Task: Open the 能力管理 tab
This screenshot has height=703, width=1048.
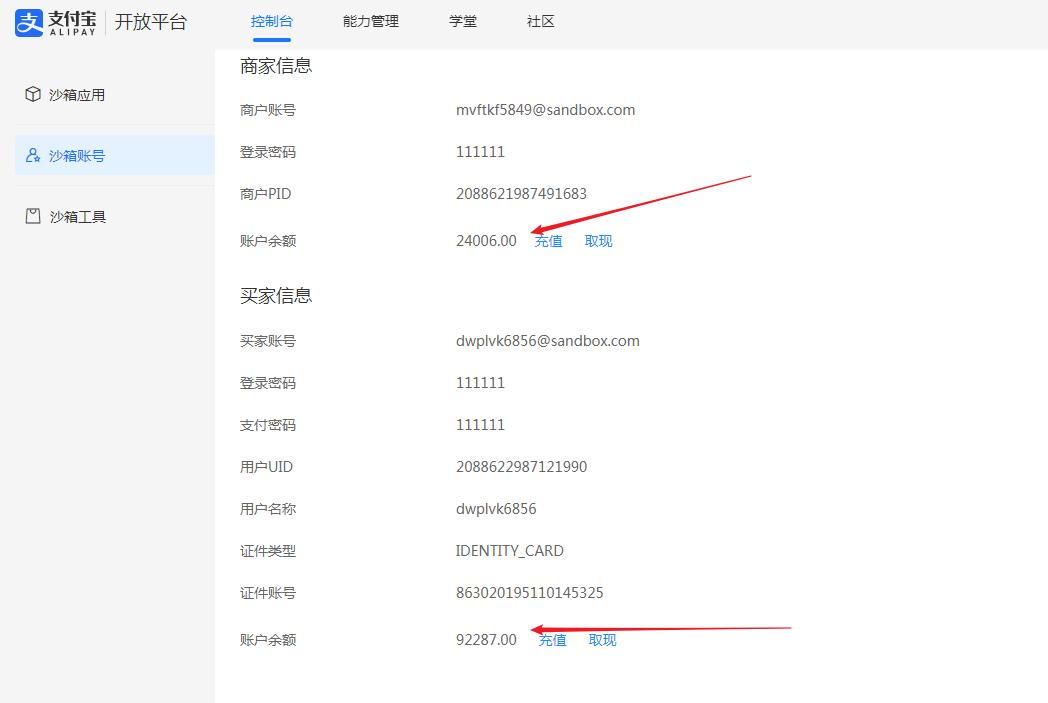Action: pyautogui.click(x=369, y=20)
